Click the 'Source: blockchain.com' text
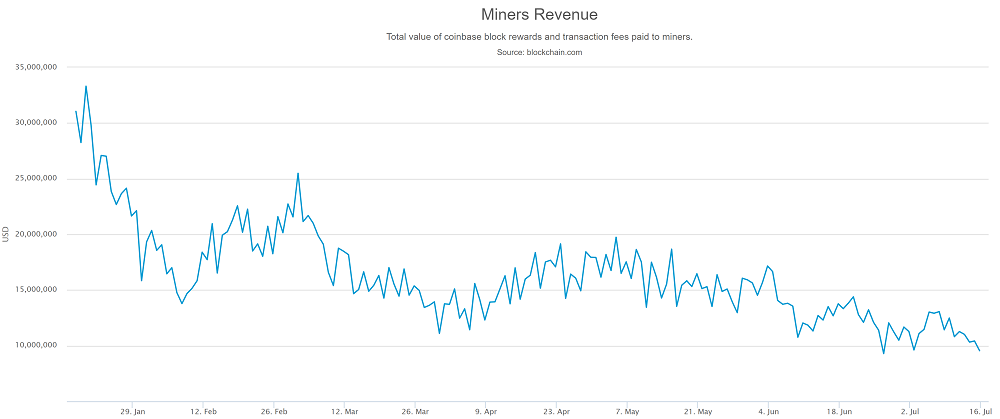This screenshot has width=1000, height=419. pos(540,53)
